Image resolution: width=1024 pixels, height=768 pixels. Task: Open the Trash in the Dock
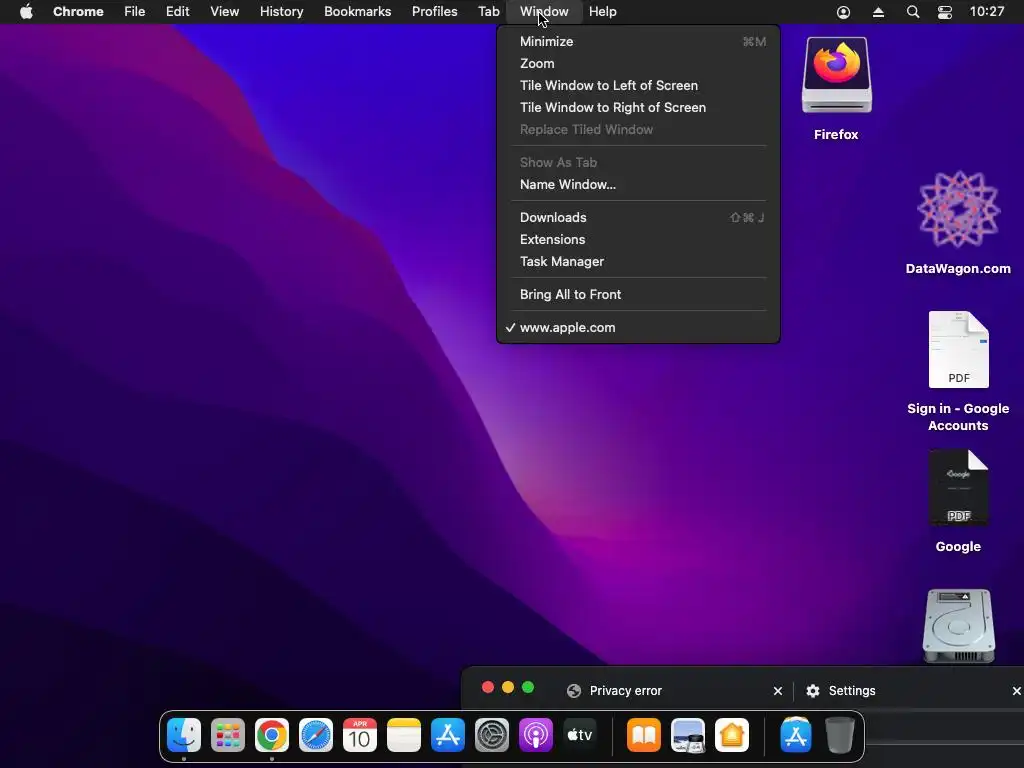point(839,735)
